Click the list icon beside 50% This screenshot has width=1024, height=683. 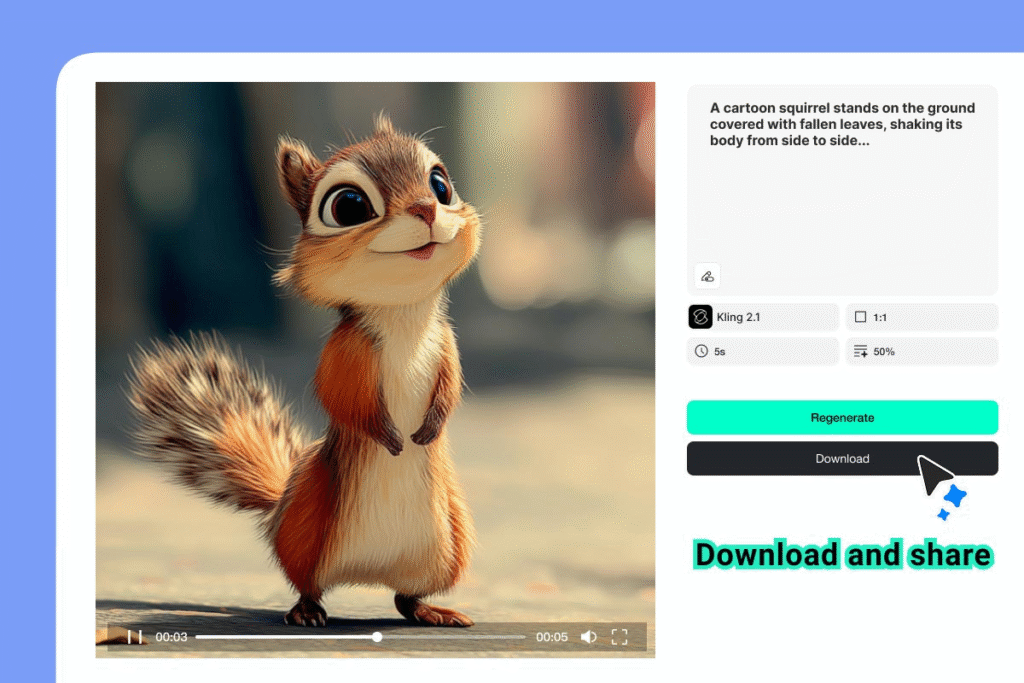click(860, 352)
